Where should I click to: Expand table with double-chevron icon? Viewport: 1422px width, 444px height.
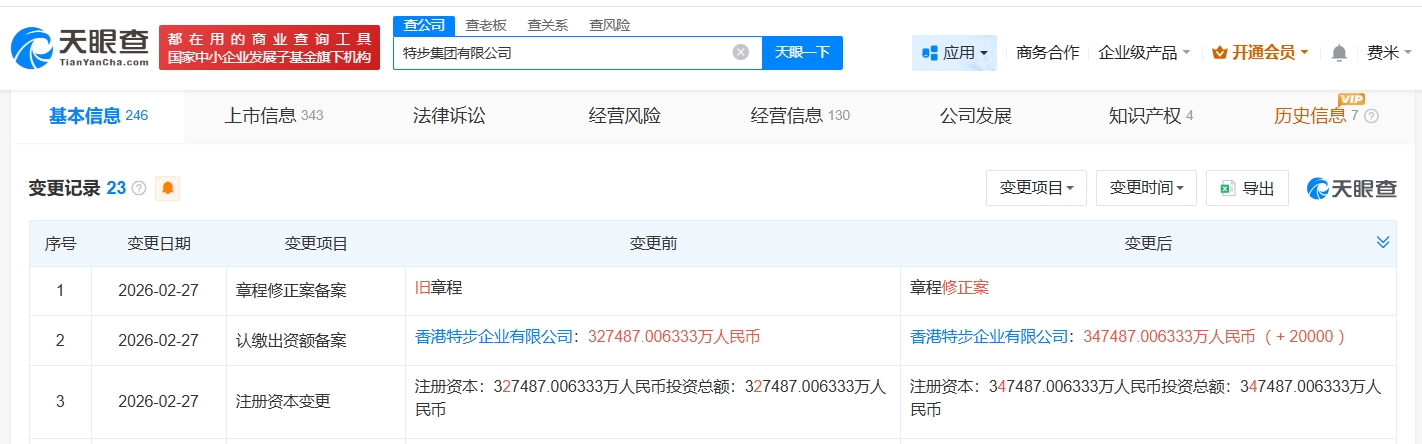(x=1383, y=243)
